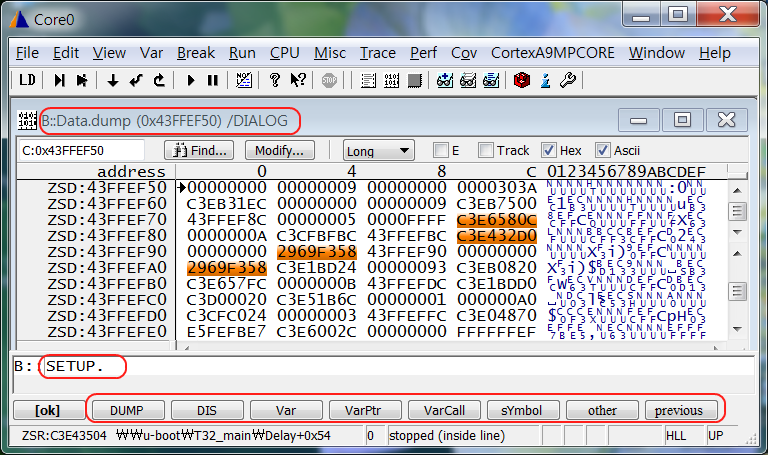
Task: Click the Go (run) arrow toolbar icon
Action: (191, 80)
